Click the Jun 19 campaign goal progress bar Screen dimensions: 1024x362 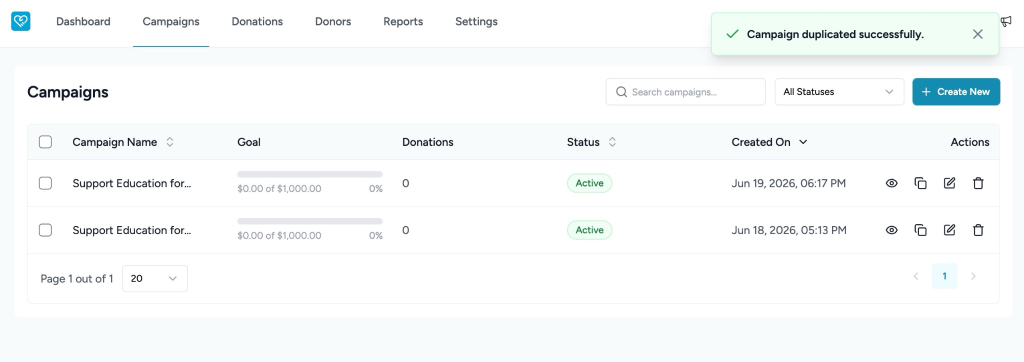click(310, 174)
